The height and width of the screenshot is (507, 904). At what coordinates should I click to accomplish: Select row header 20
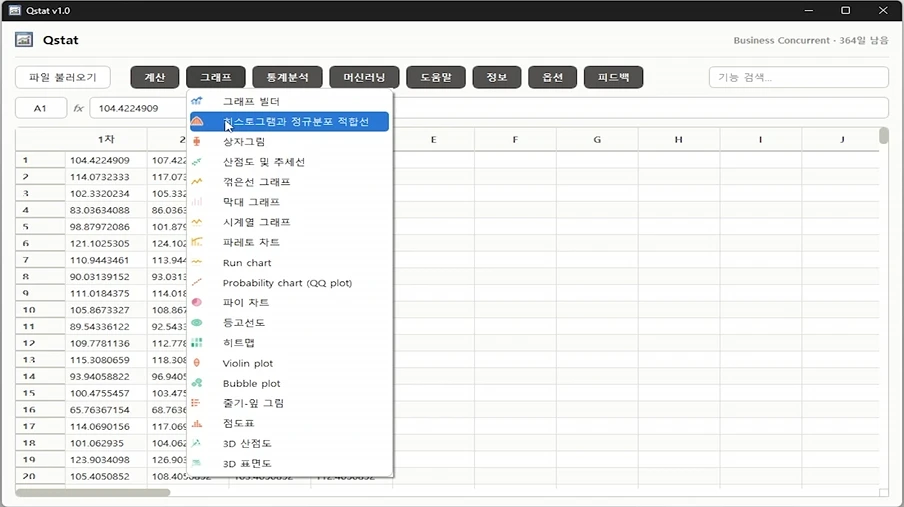click(x=40, y=476)
